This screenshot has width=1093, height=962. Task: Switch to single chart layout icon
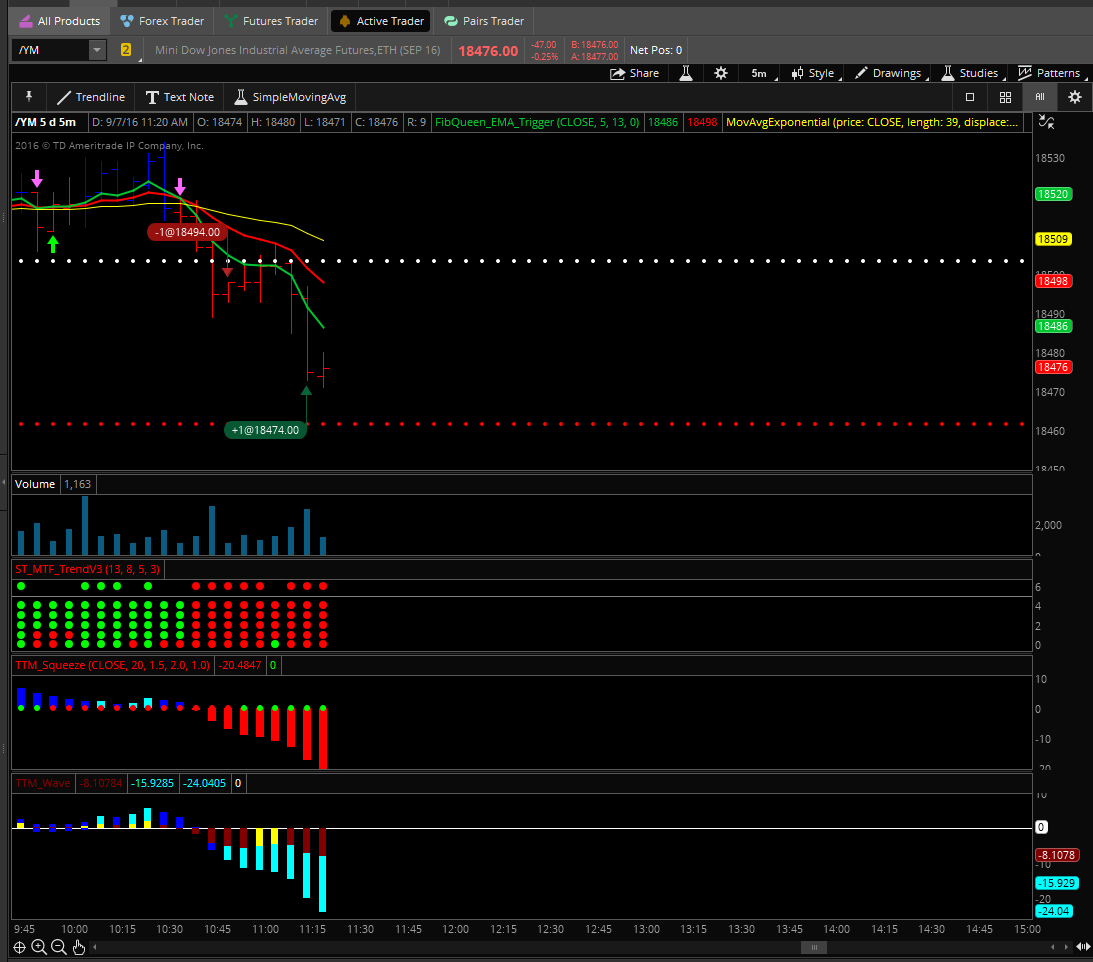[x=970, y=97]
